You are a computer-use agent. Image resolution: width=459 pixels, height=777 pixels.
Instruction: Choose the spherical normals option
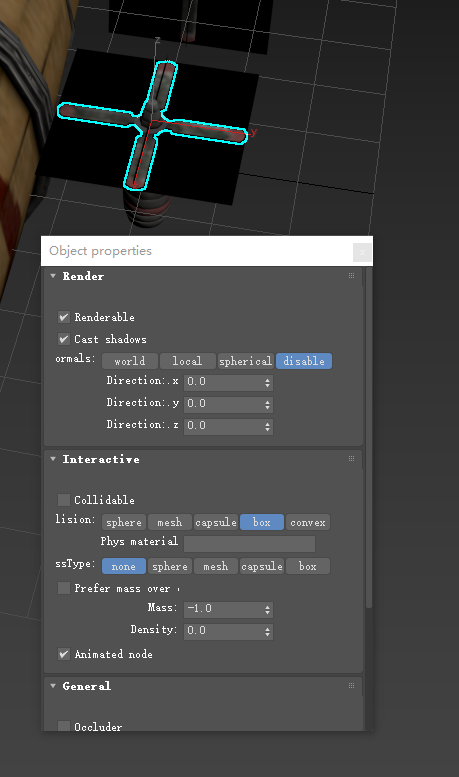click(x=245, y=361)
